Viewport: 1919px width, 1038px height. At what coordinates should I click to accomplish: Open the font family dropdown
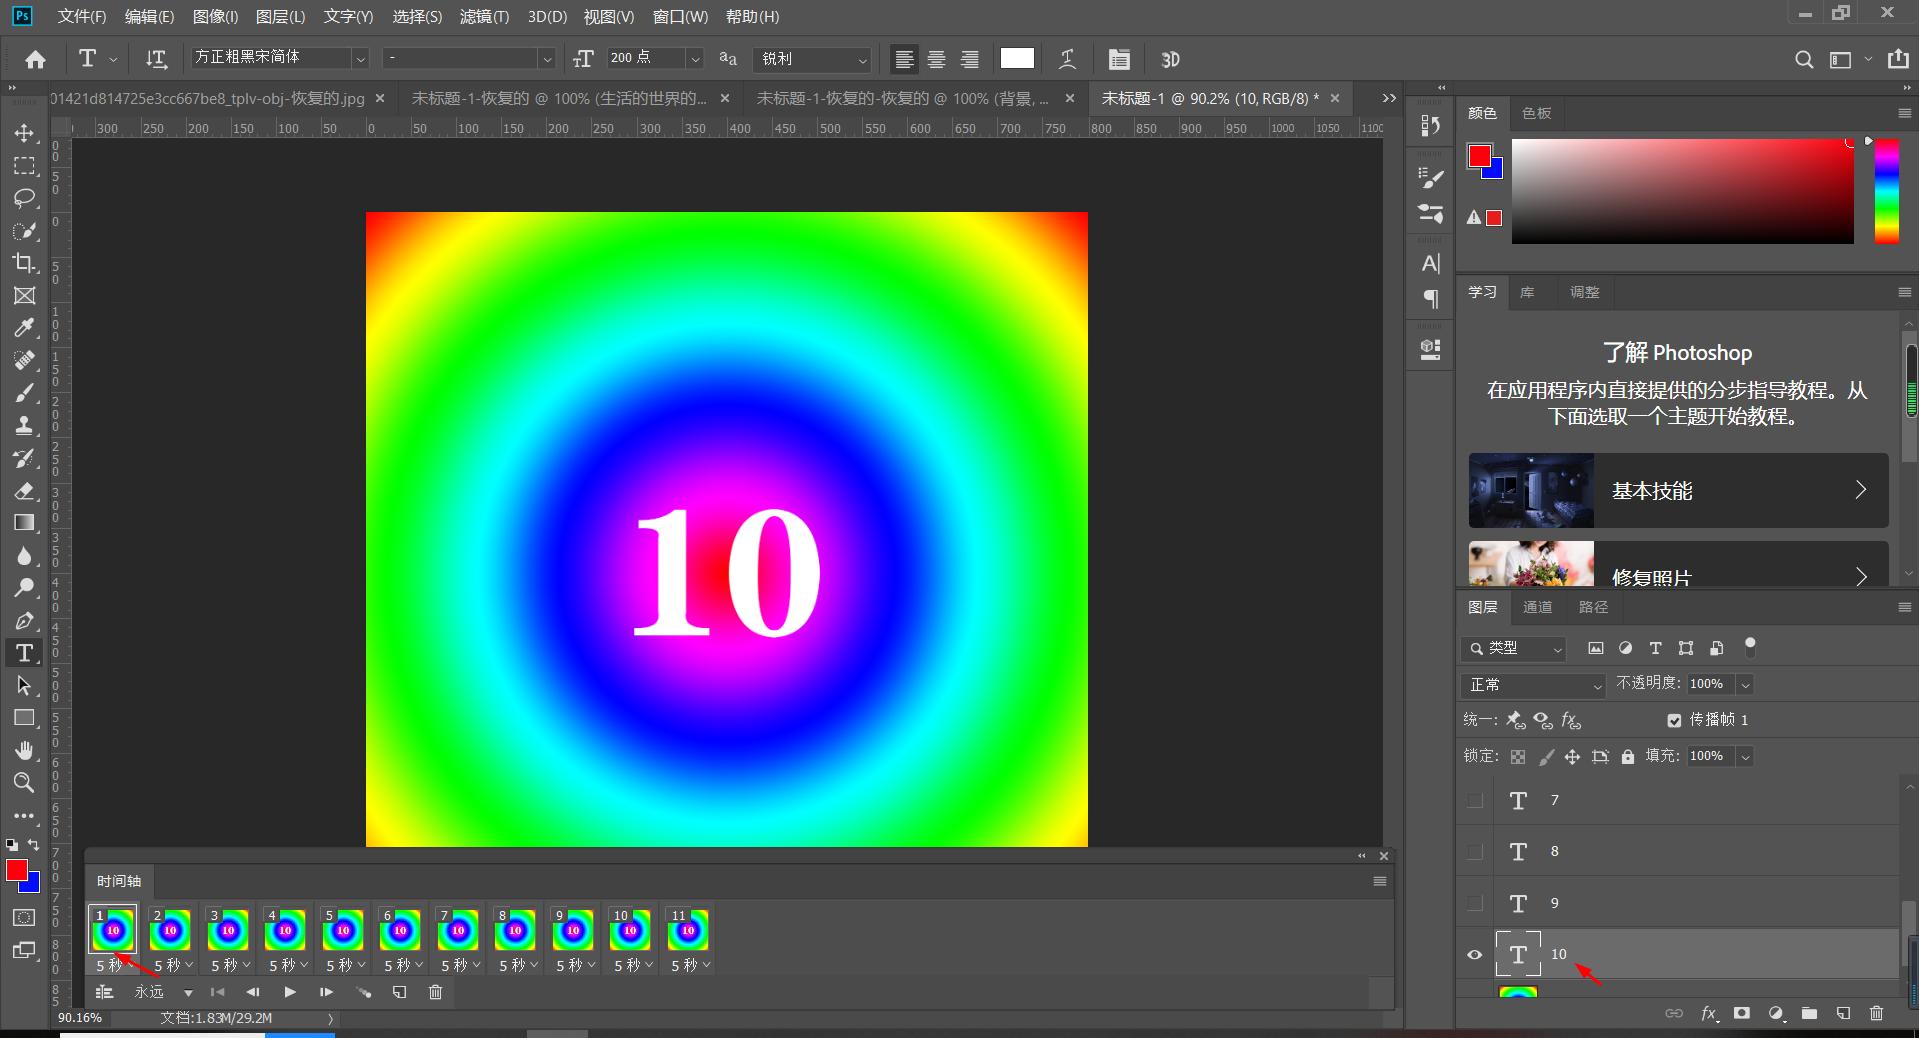(x=360, y=59)
